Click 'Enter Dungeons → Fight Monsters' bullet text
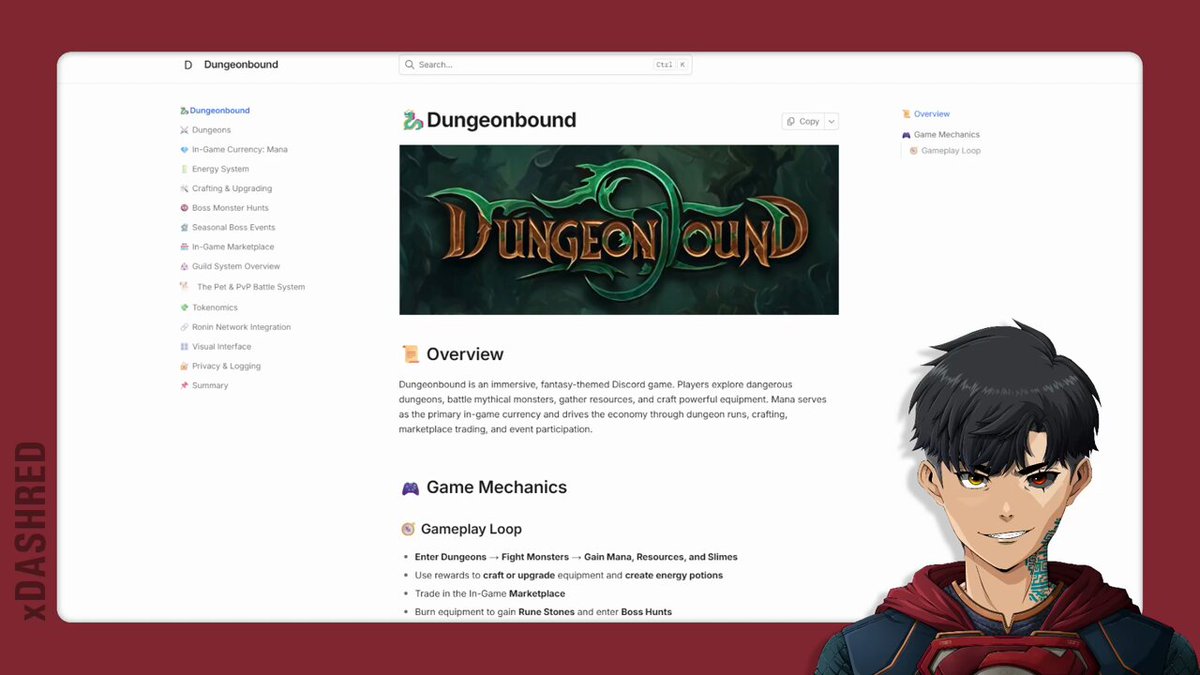This screenshot has height=675, width=1200. point(576,557)
